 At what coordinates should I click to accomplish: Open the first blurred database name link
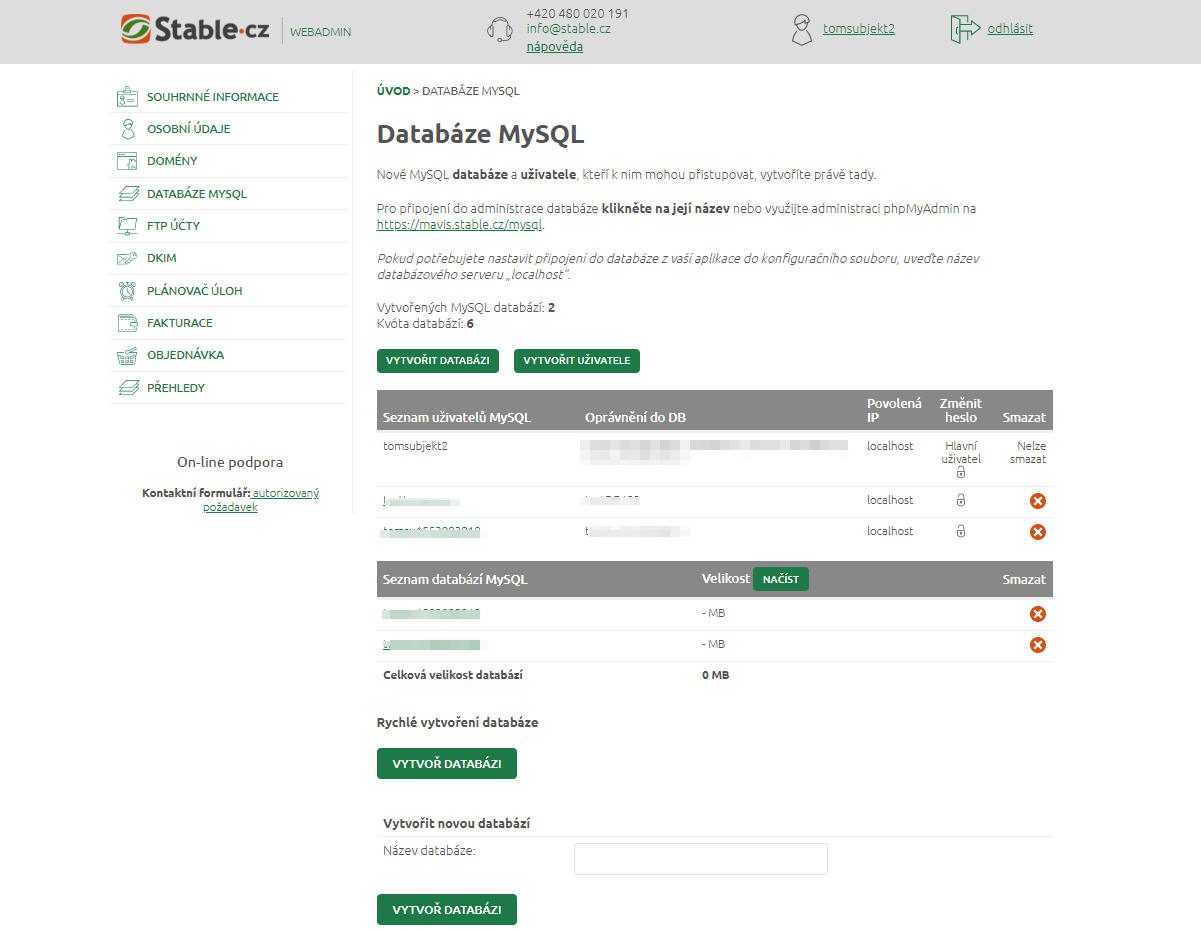[x=432, y=613]
